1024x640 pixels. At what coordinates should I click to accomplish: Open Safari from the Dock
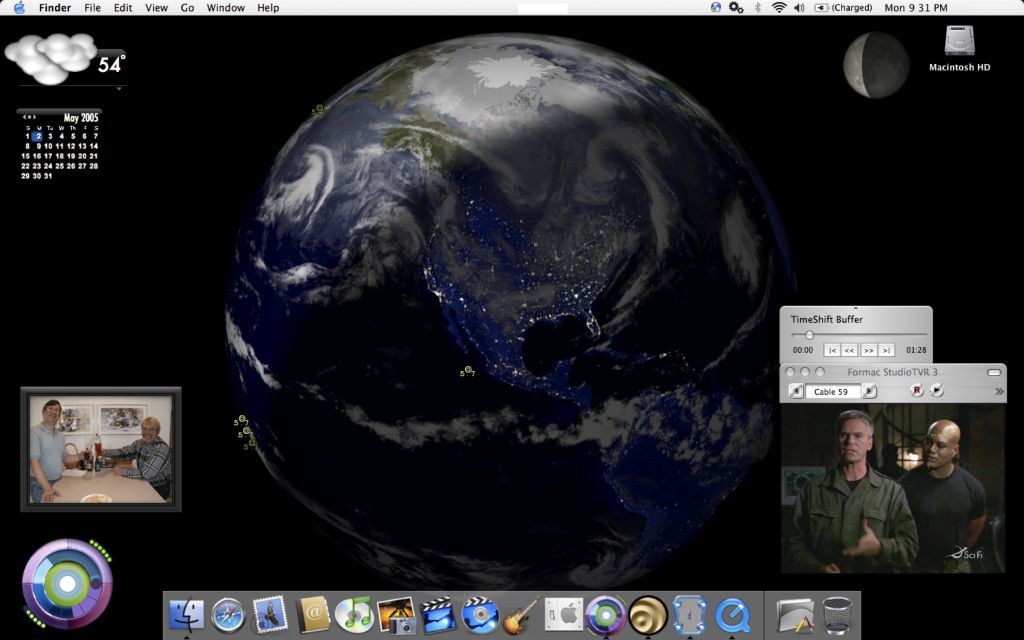tap(228, 615)
